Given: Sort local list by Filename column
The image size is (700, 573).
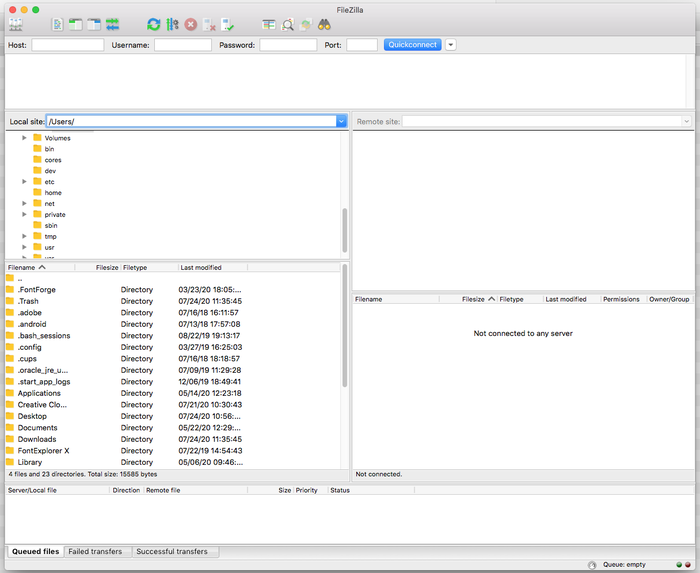Looking at the screenshot, I should [40, 267].
